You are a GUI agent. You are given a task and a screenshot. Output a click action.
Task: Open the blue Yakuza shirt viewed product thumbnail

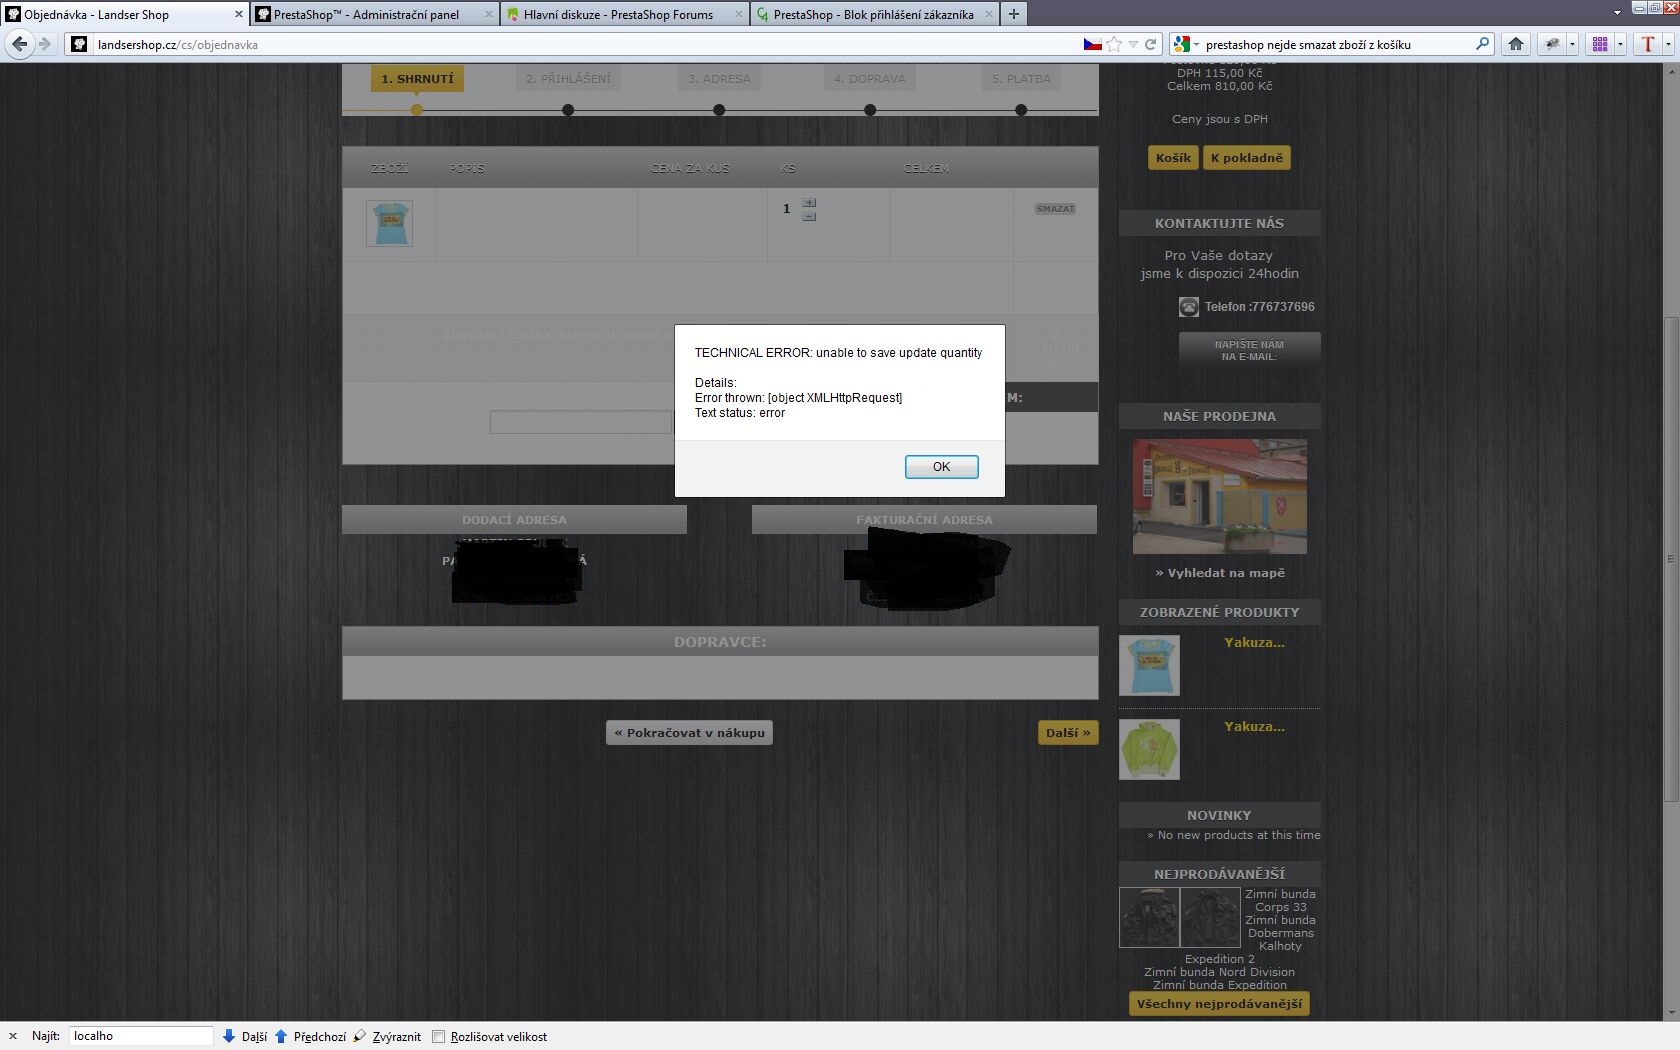(1149, 665)
